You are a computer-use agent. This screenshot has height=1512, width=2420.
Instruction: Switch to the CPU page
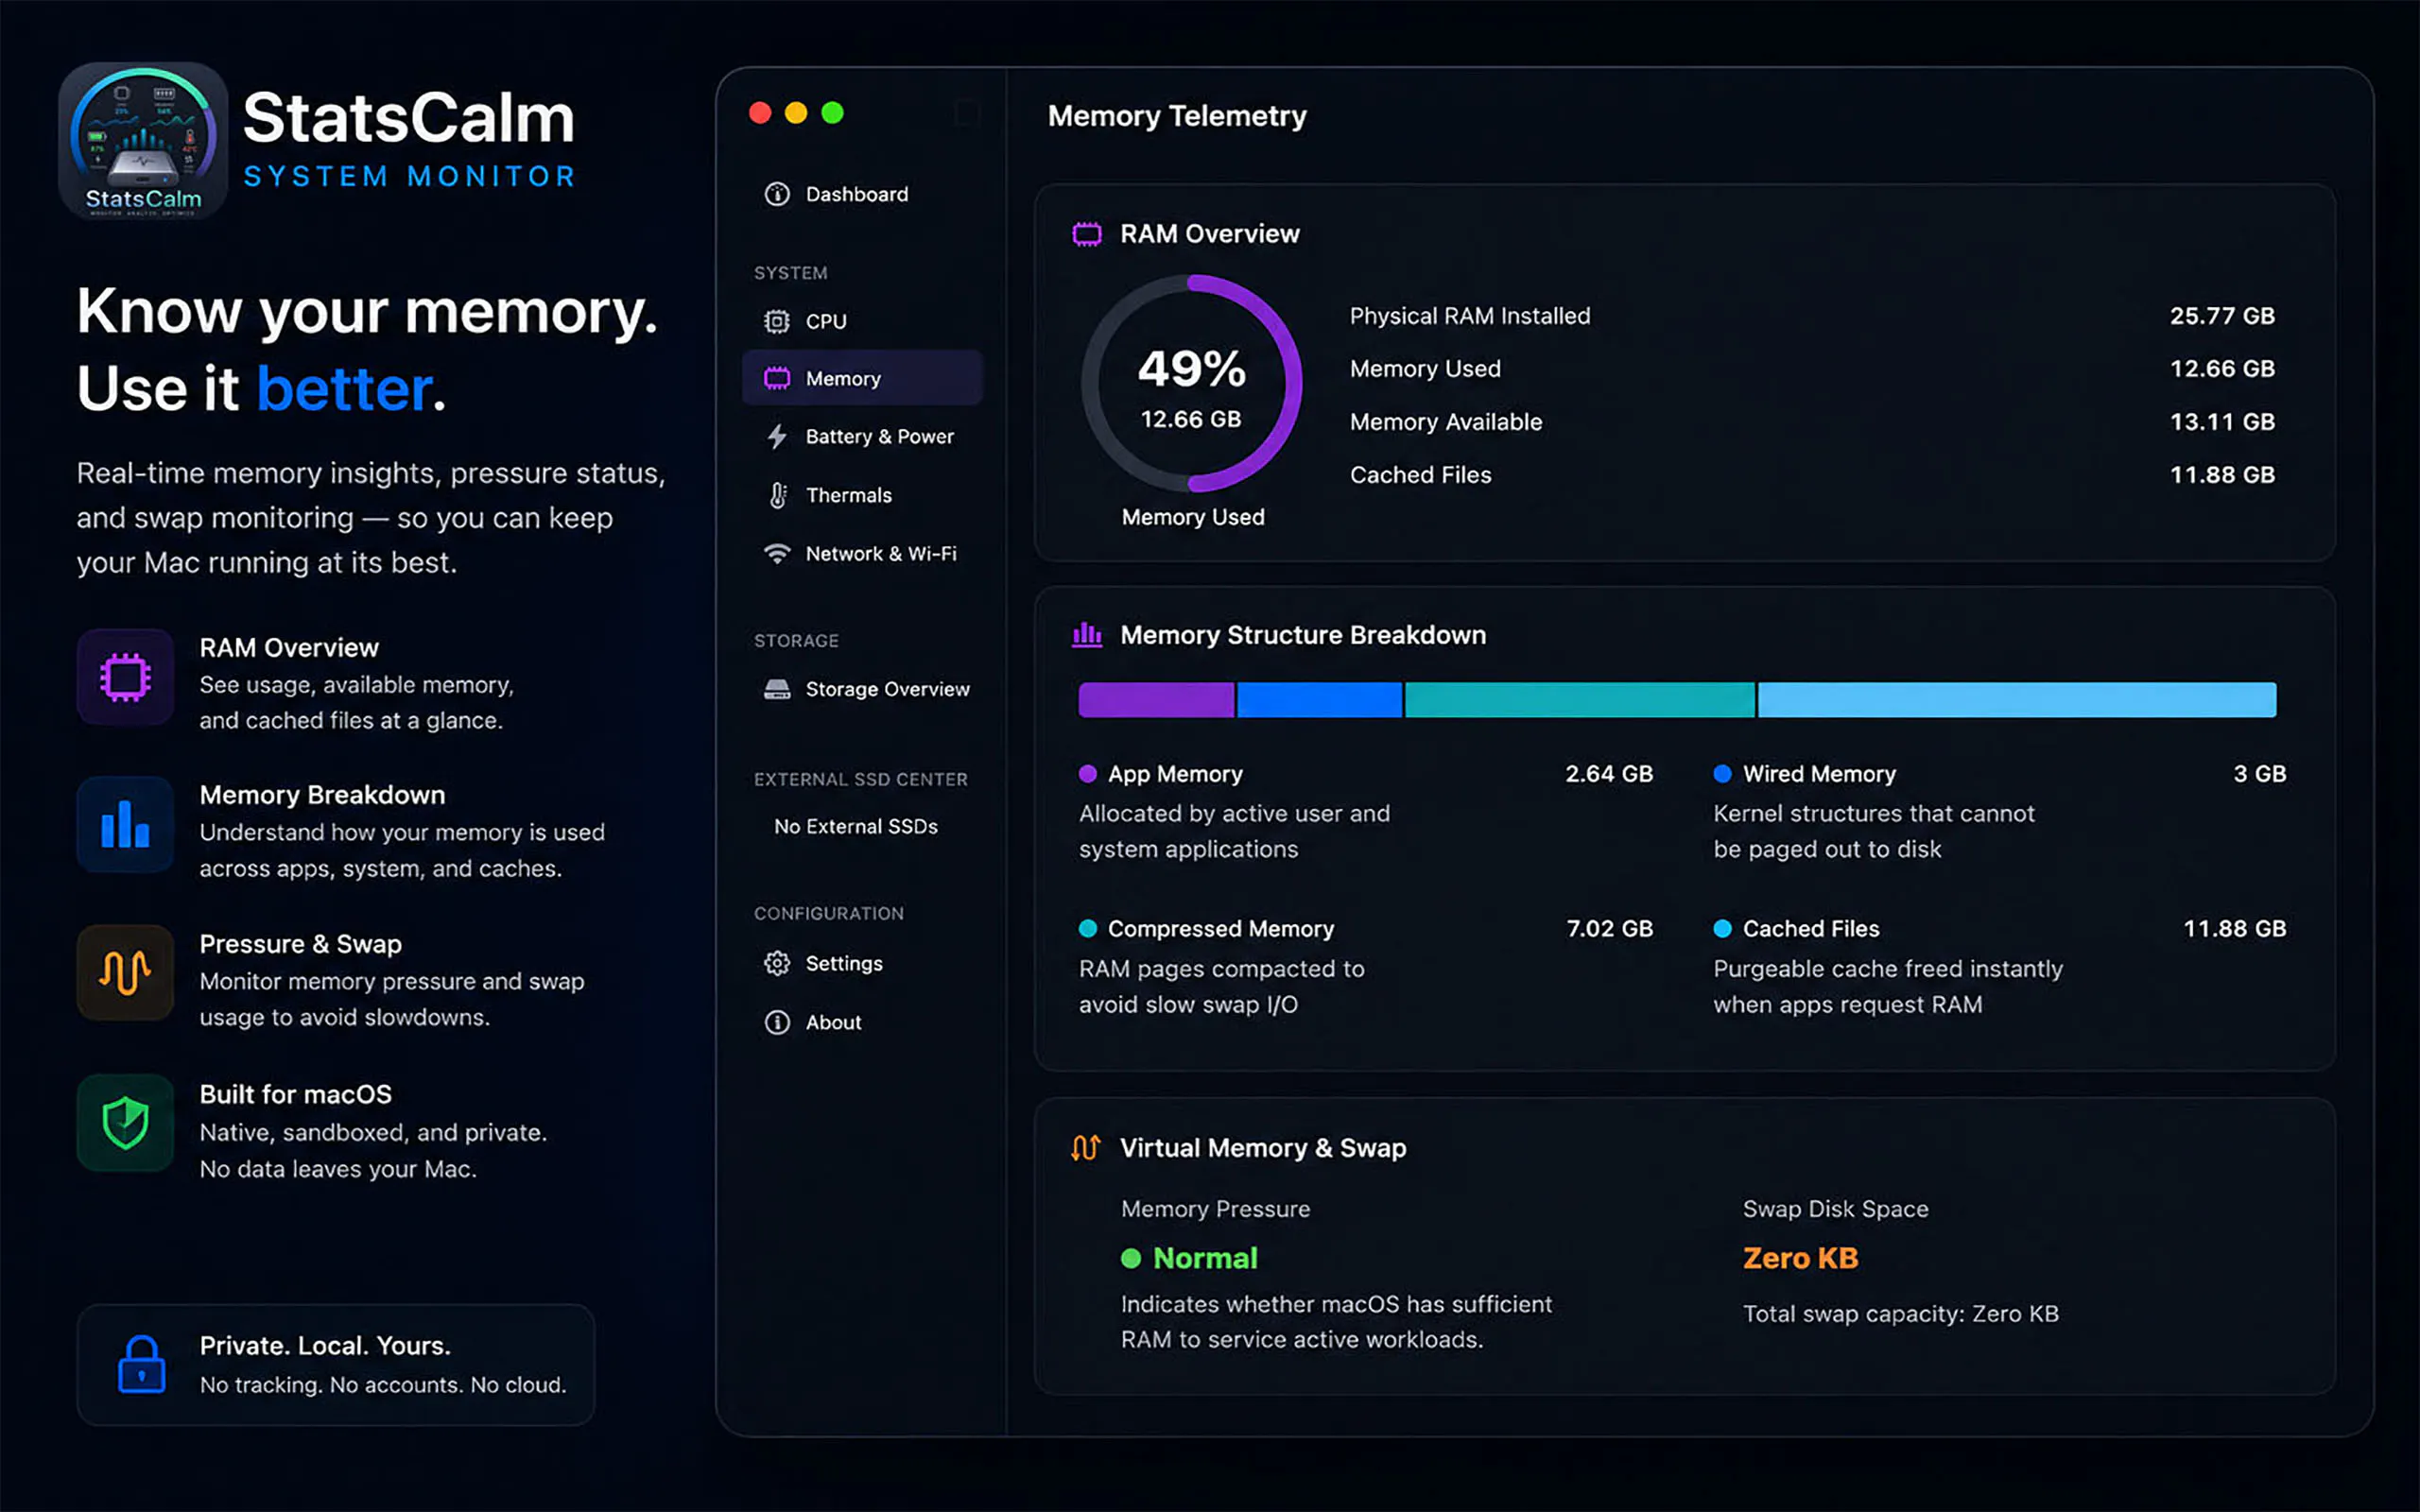tap(862, 321)
